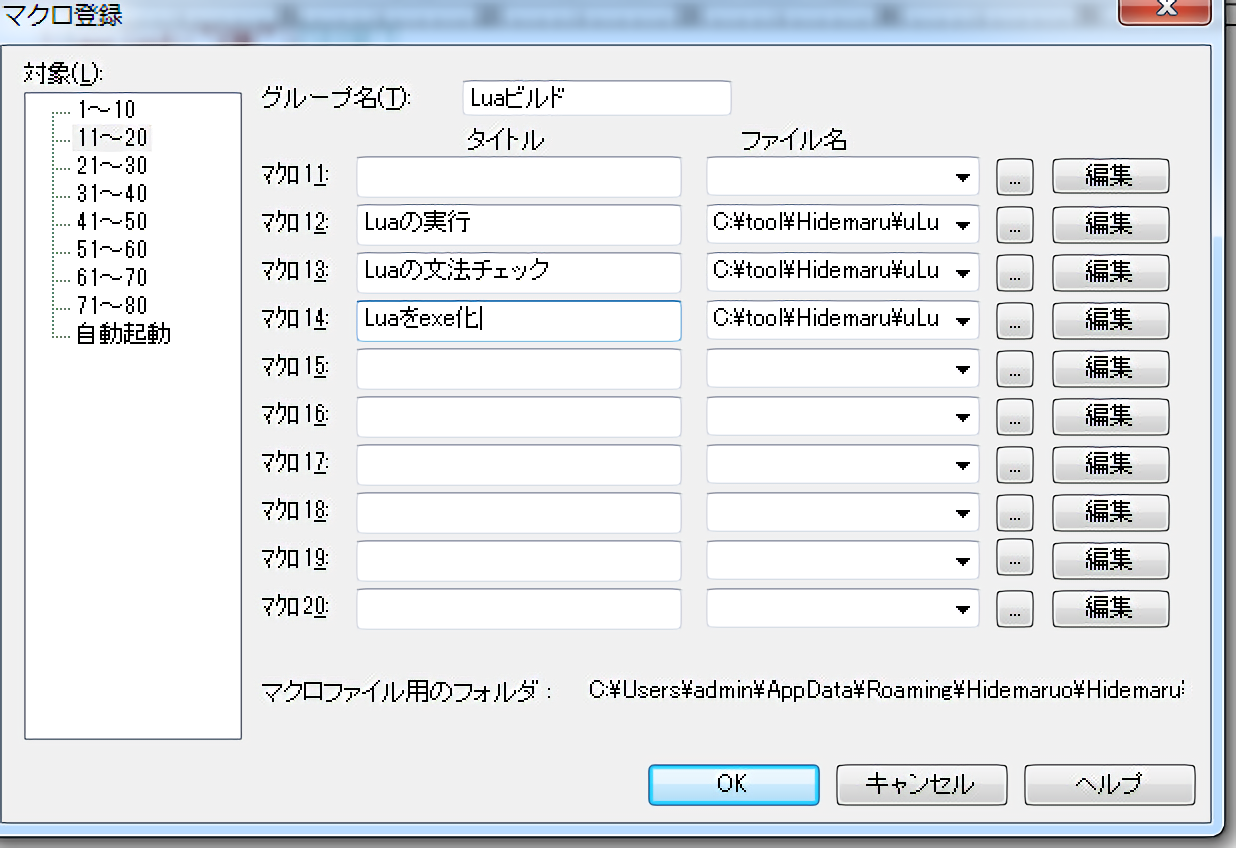This screenshot has width=1236, height=848.
Task: Click browse button for Macro 12
Action: pos(1014,225)
